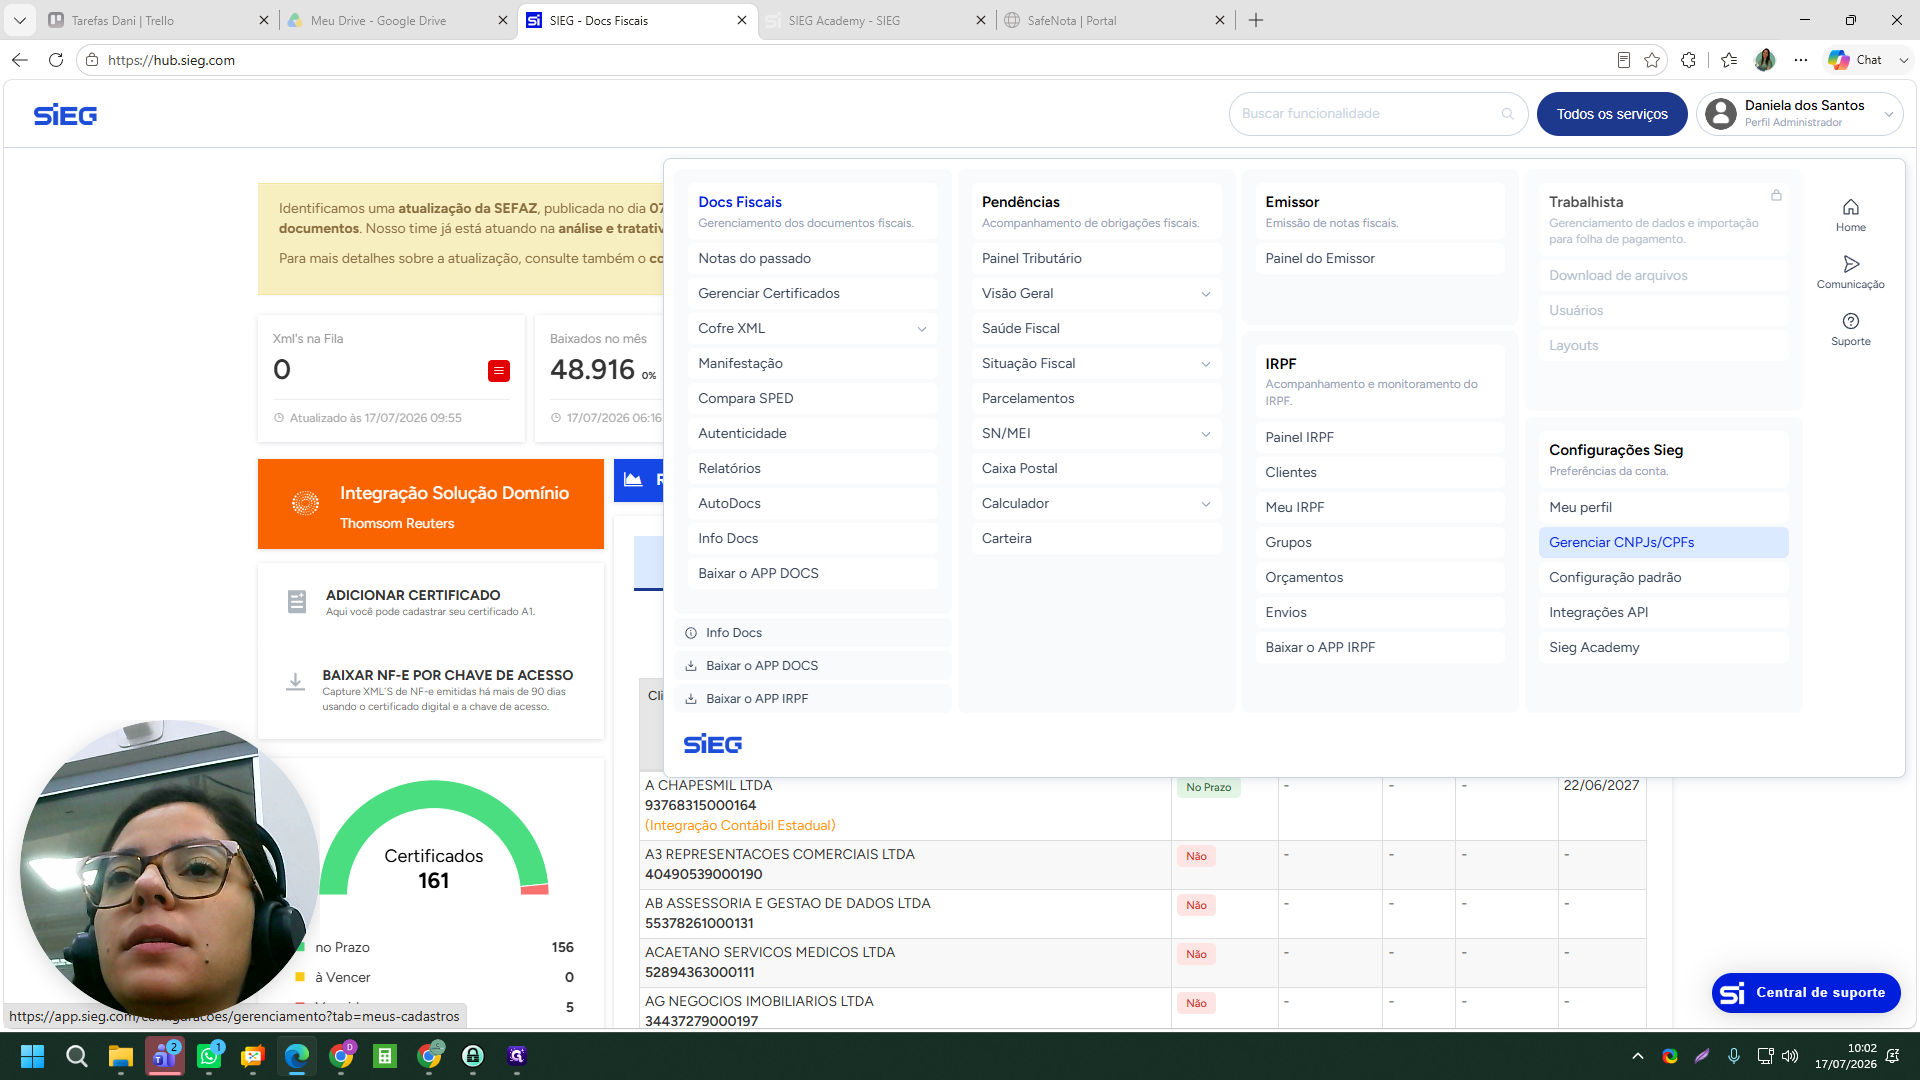The height and width of the screenshot is (1080, 1920).
Task: Click the lock icon on the Trabalhista card
Action: coord(1776,195)
